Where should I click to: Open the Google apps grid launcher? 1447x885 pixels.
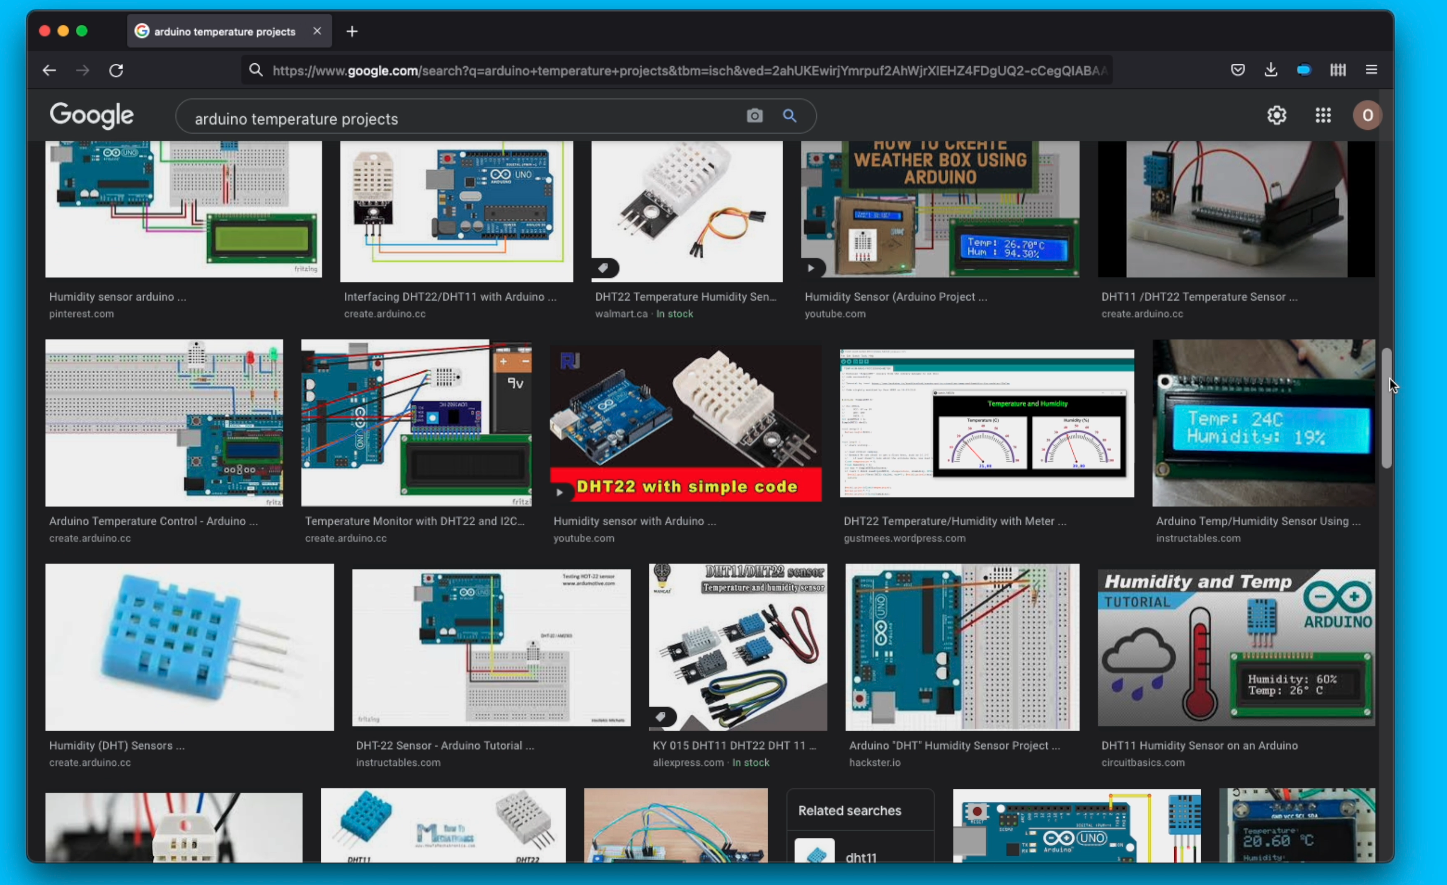[x=1322, y=115]
